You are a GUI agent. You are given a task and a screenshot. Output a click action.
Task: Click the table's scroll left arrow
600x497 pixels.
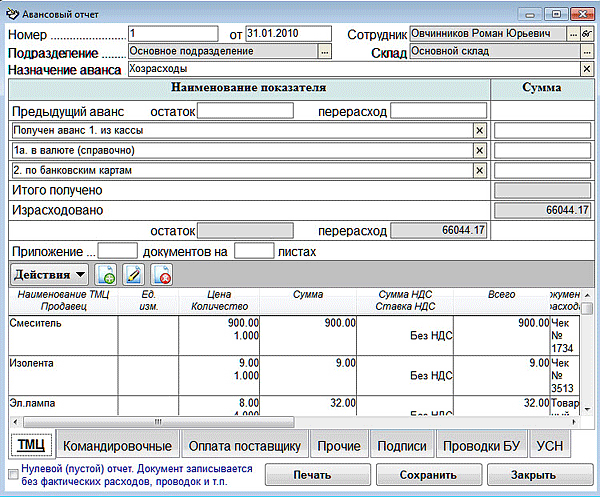point(15,422)
